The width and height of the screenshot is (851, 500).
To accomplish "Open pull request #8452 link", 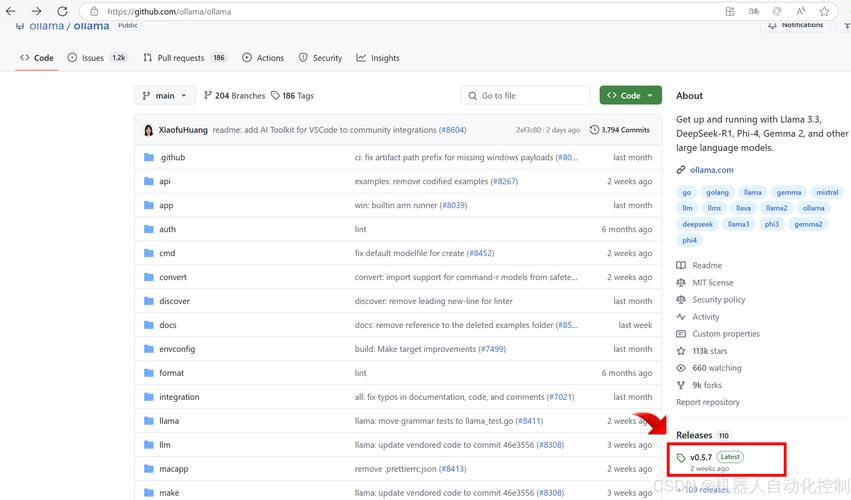I will (480, 253).
